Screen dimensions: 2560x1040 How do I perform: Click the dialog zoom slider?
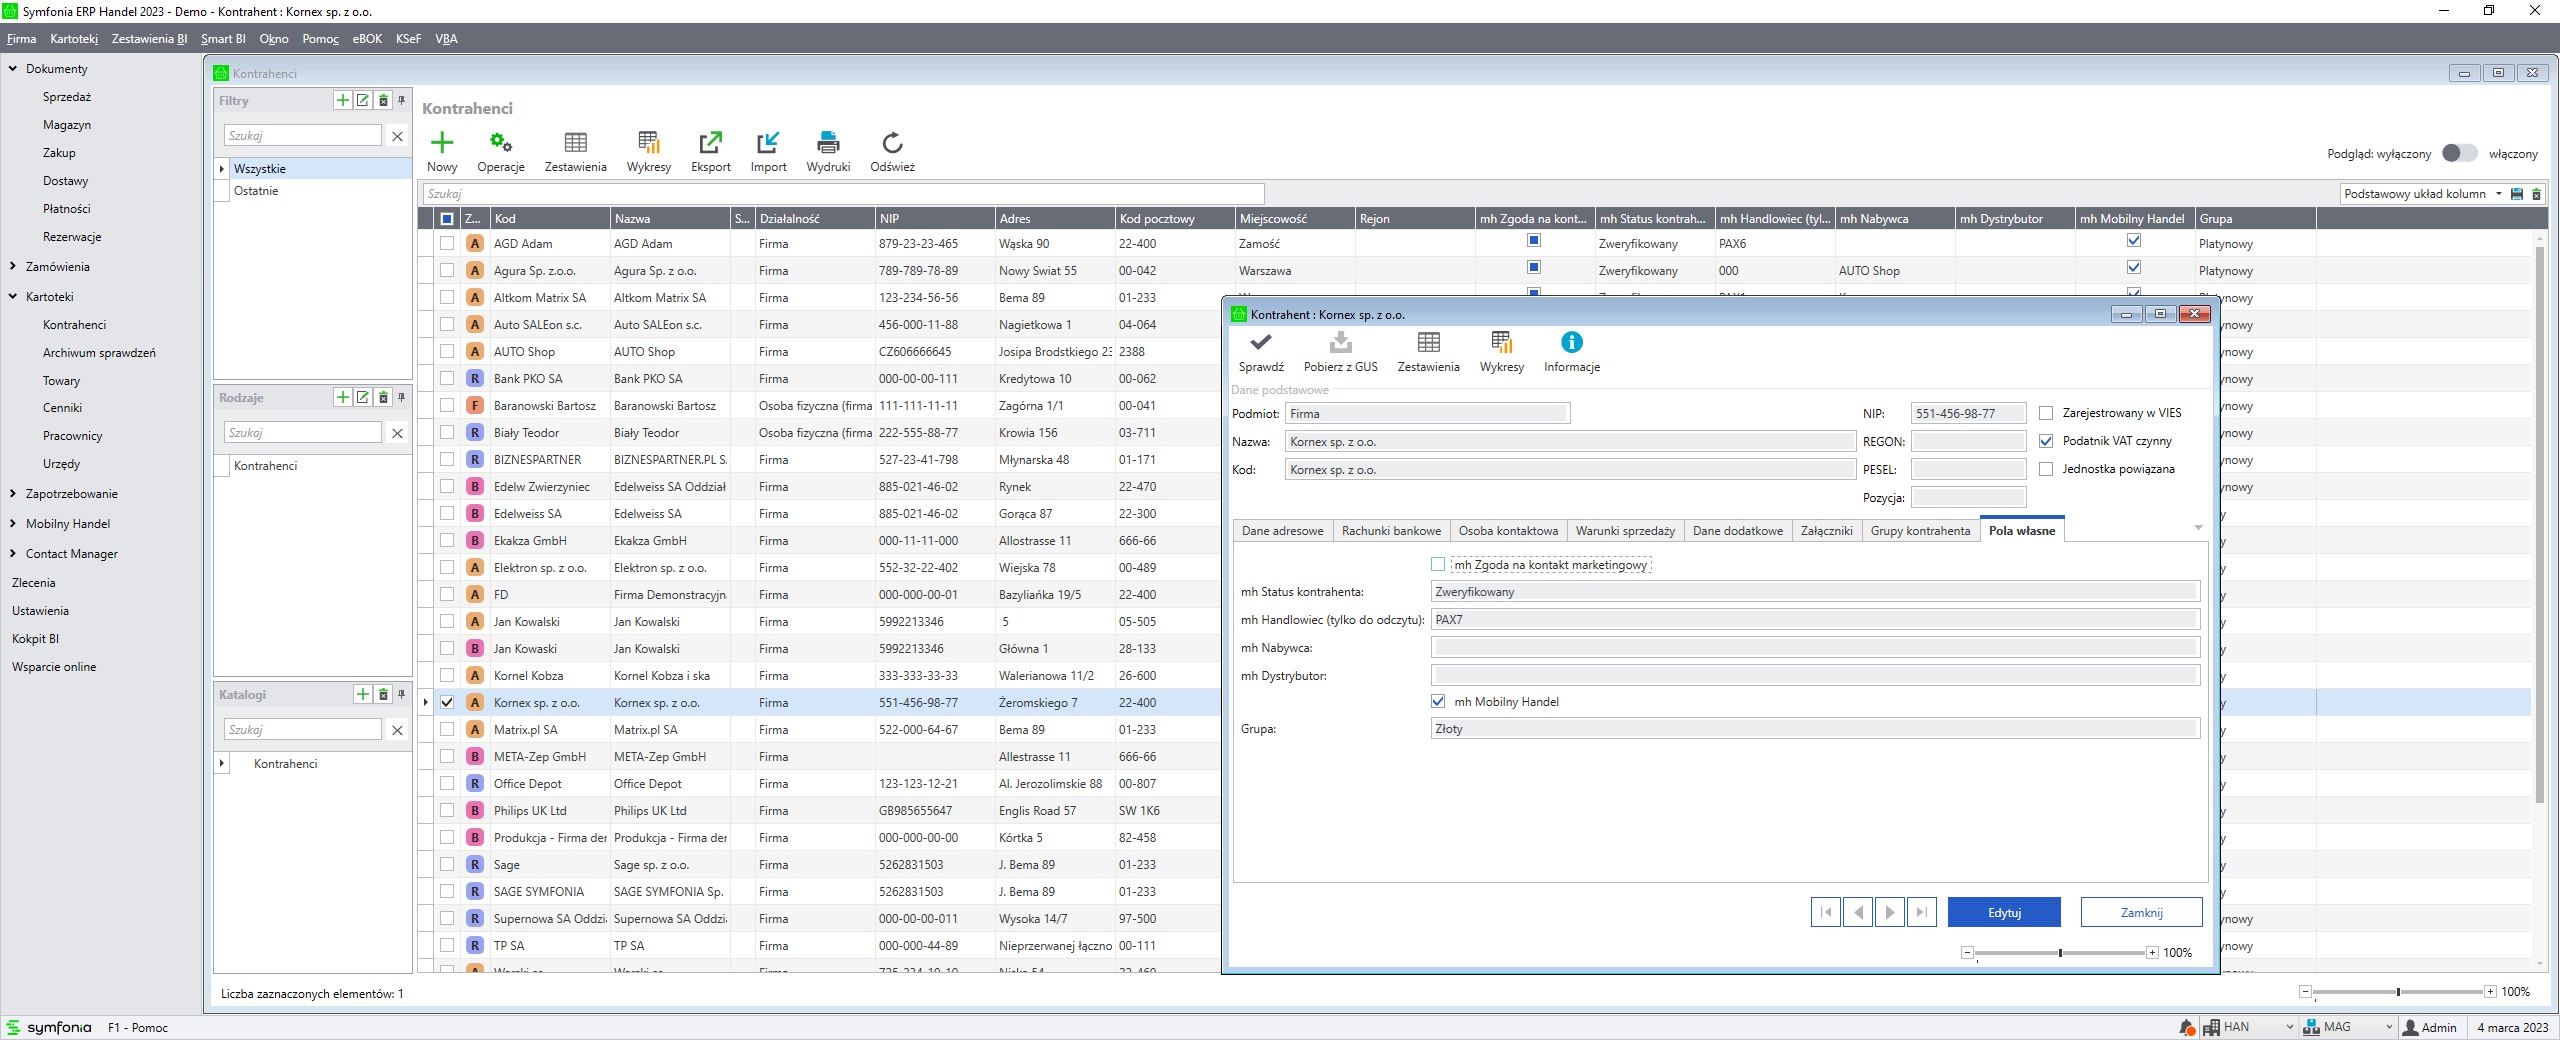pyautogui.click(x=2060, y=953)
